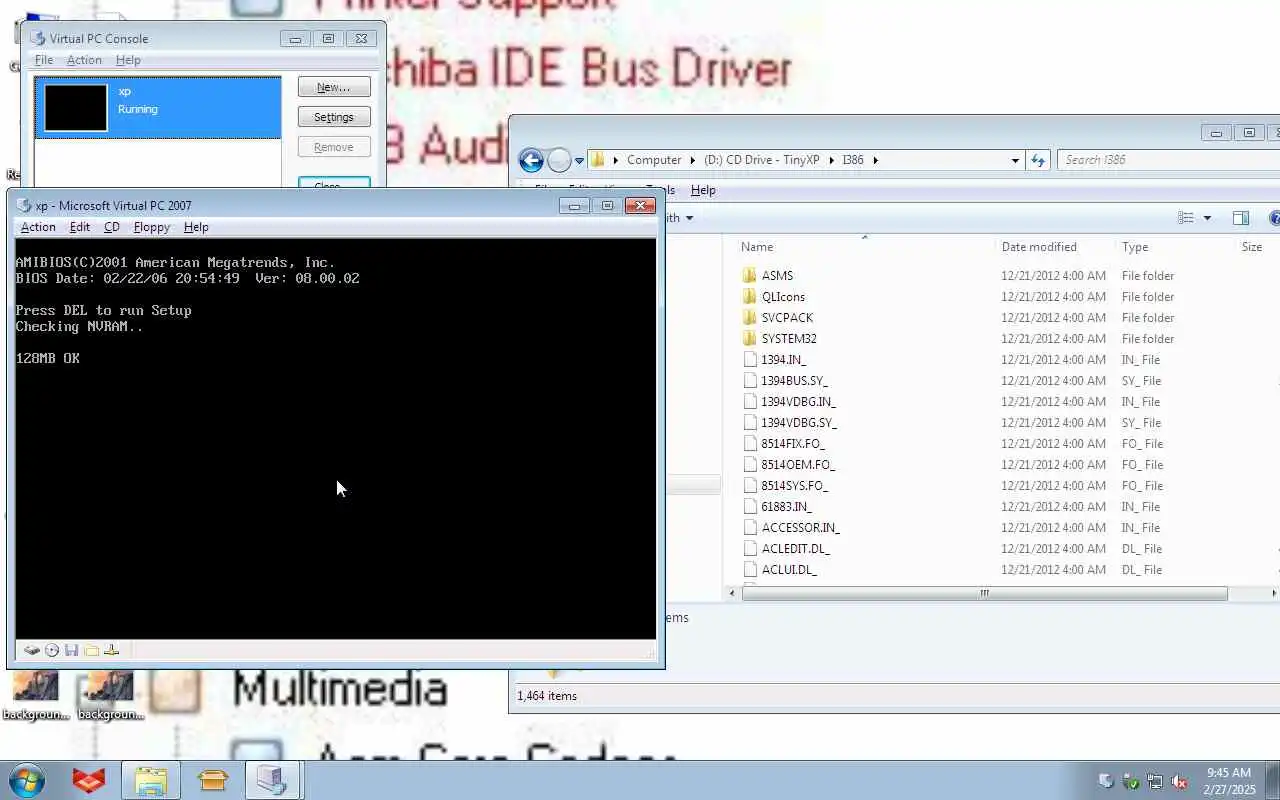
Task: Click the Search I386 input field
Action: pos(1168,160)
